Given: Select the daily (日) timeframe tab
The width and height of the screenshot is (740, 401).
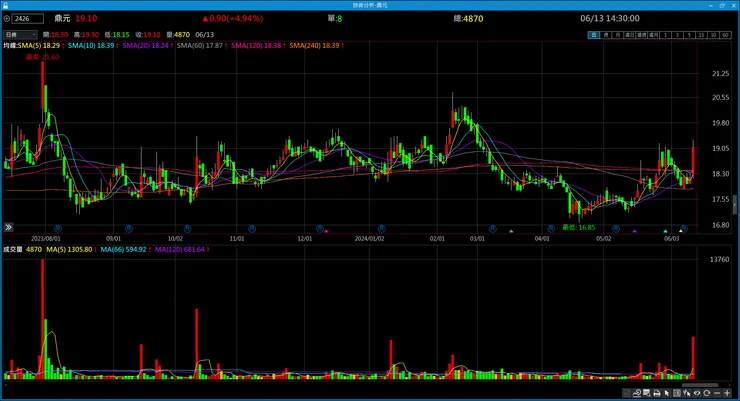Looking at the screenshot, I should (x=594, y=35).
